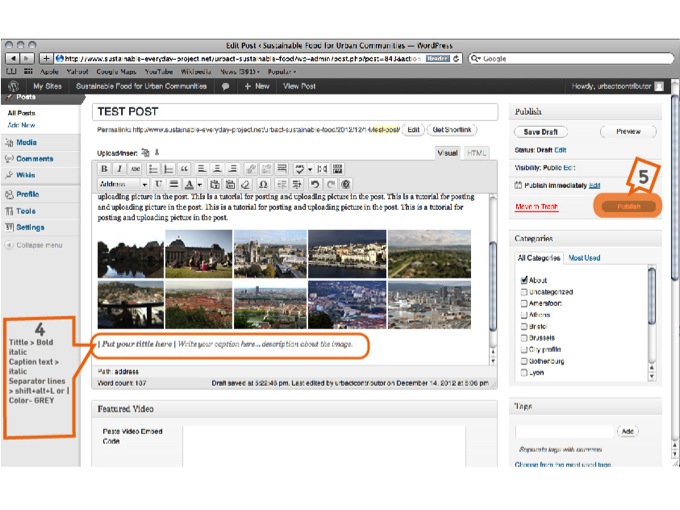This screenshot has width=680, height=510.
Task: Click the Outdent icon
Action: (x=282, y=184)
